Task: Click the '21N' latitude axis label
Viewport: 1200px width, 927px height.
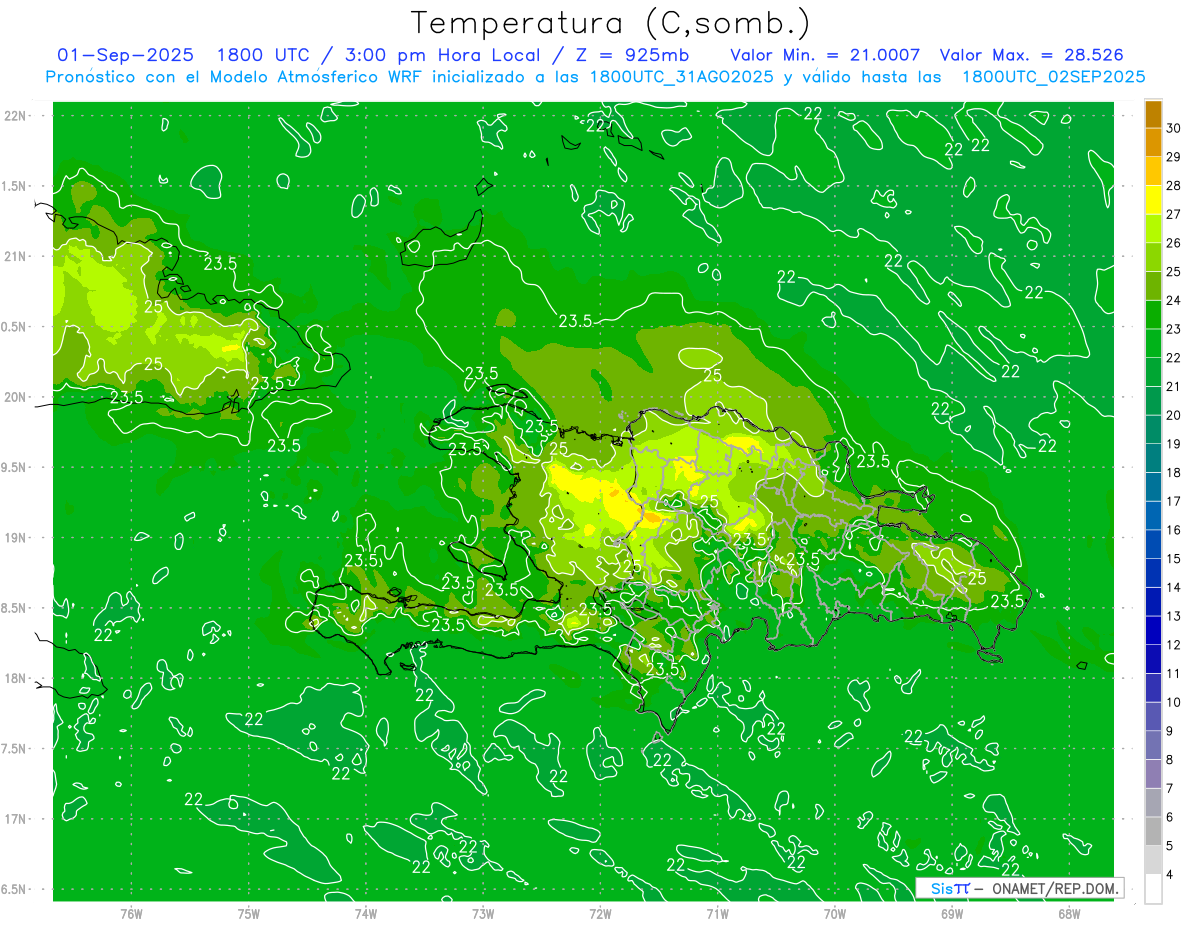Action: click(15, 256)
